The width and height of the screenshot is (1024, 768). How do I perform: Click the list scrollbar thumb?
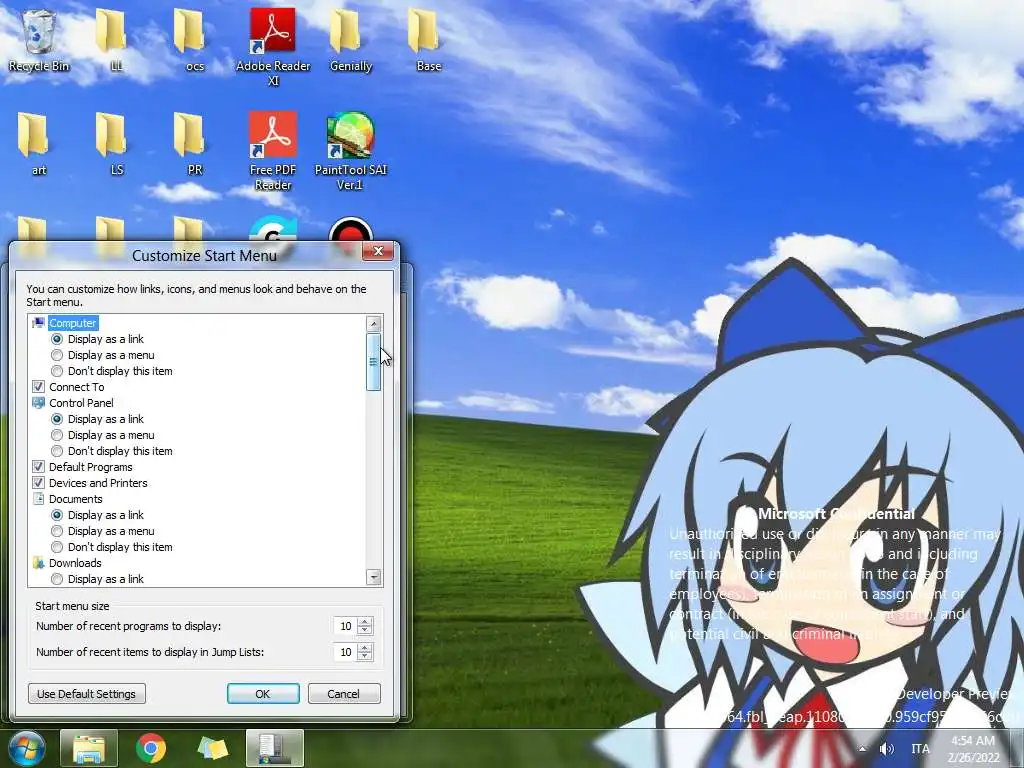pyautogui.click(x=374, y=362)
